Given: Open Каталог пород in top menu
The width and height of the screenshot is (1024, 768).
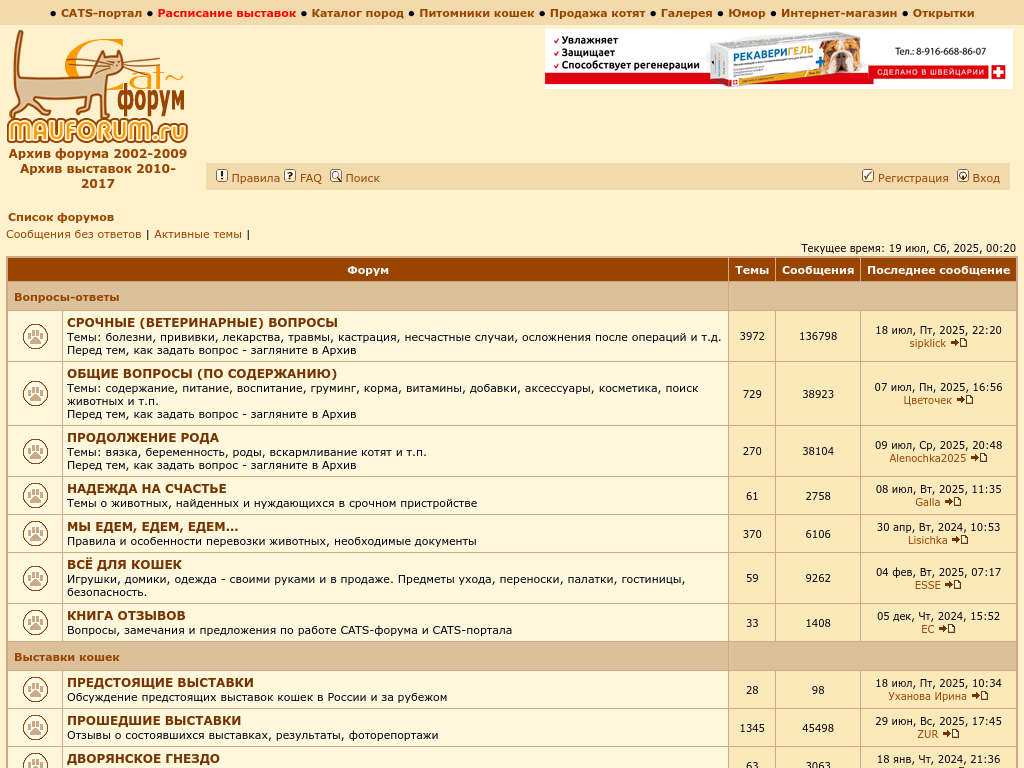Looking at the screenshot, I should pyautogui.click(x=357, y=13).
